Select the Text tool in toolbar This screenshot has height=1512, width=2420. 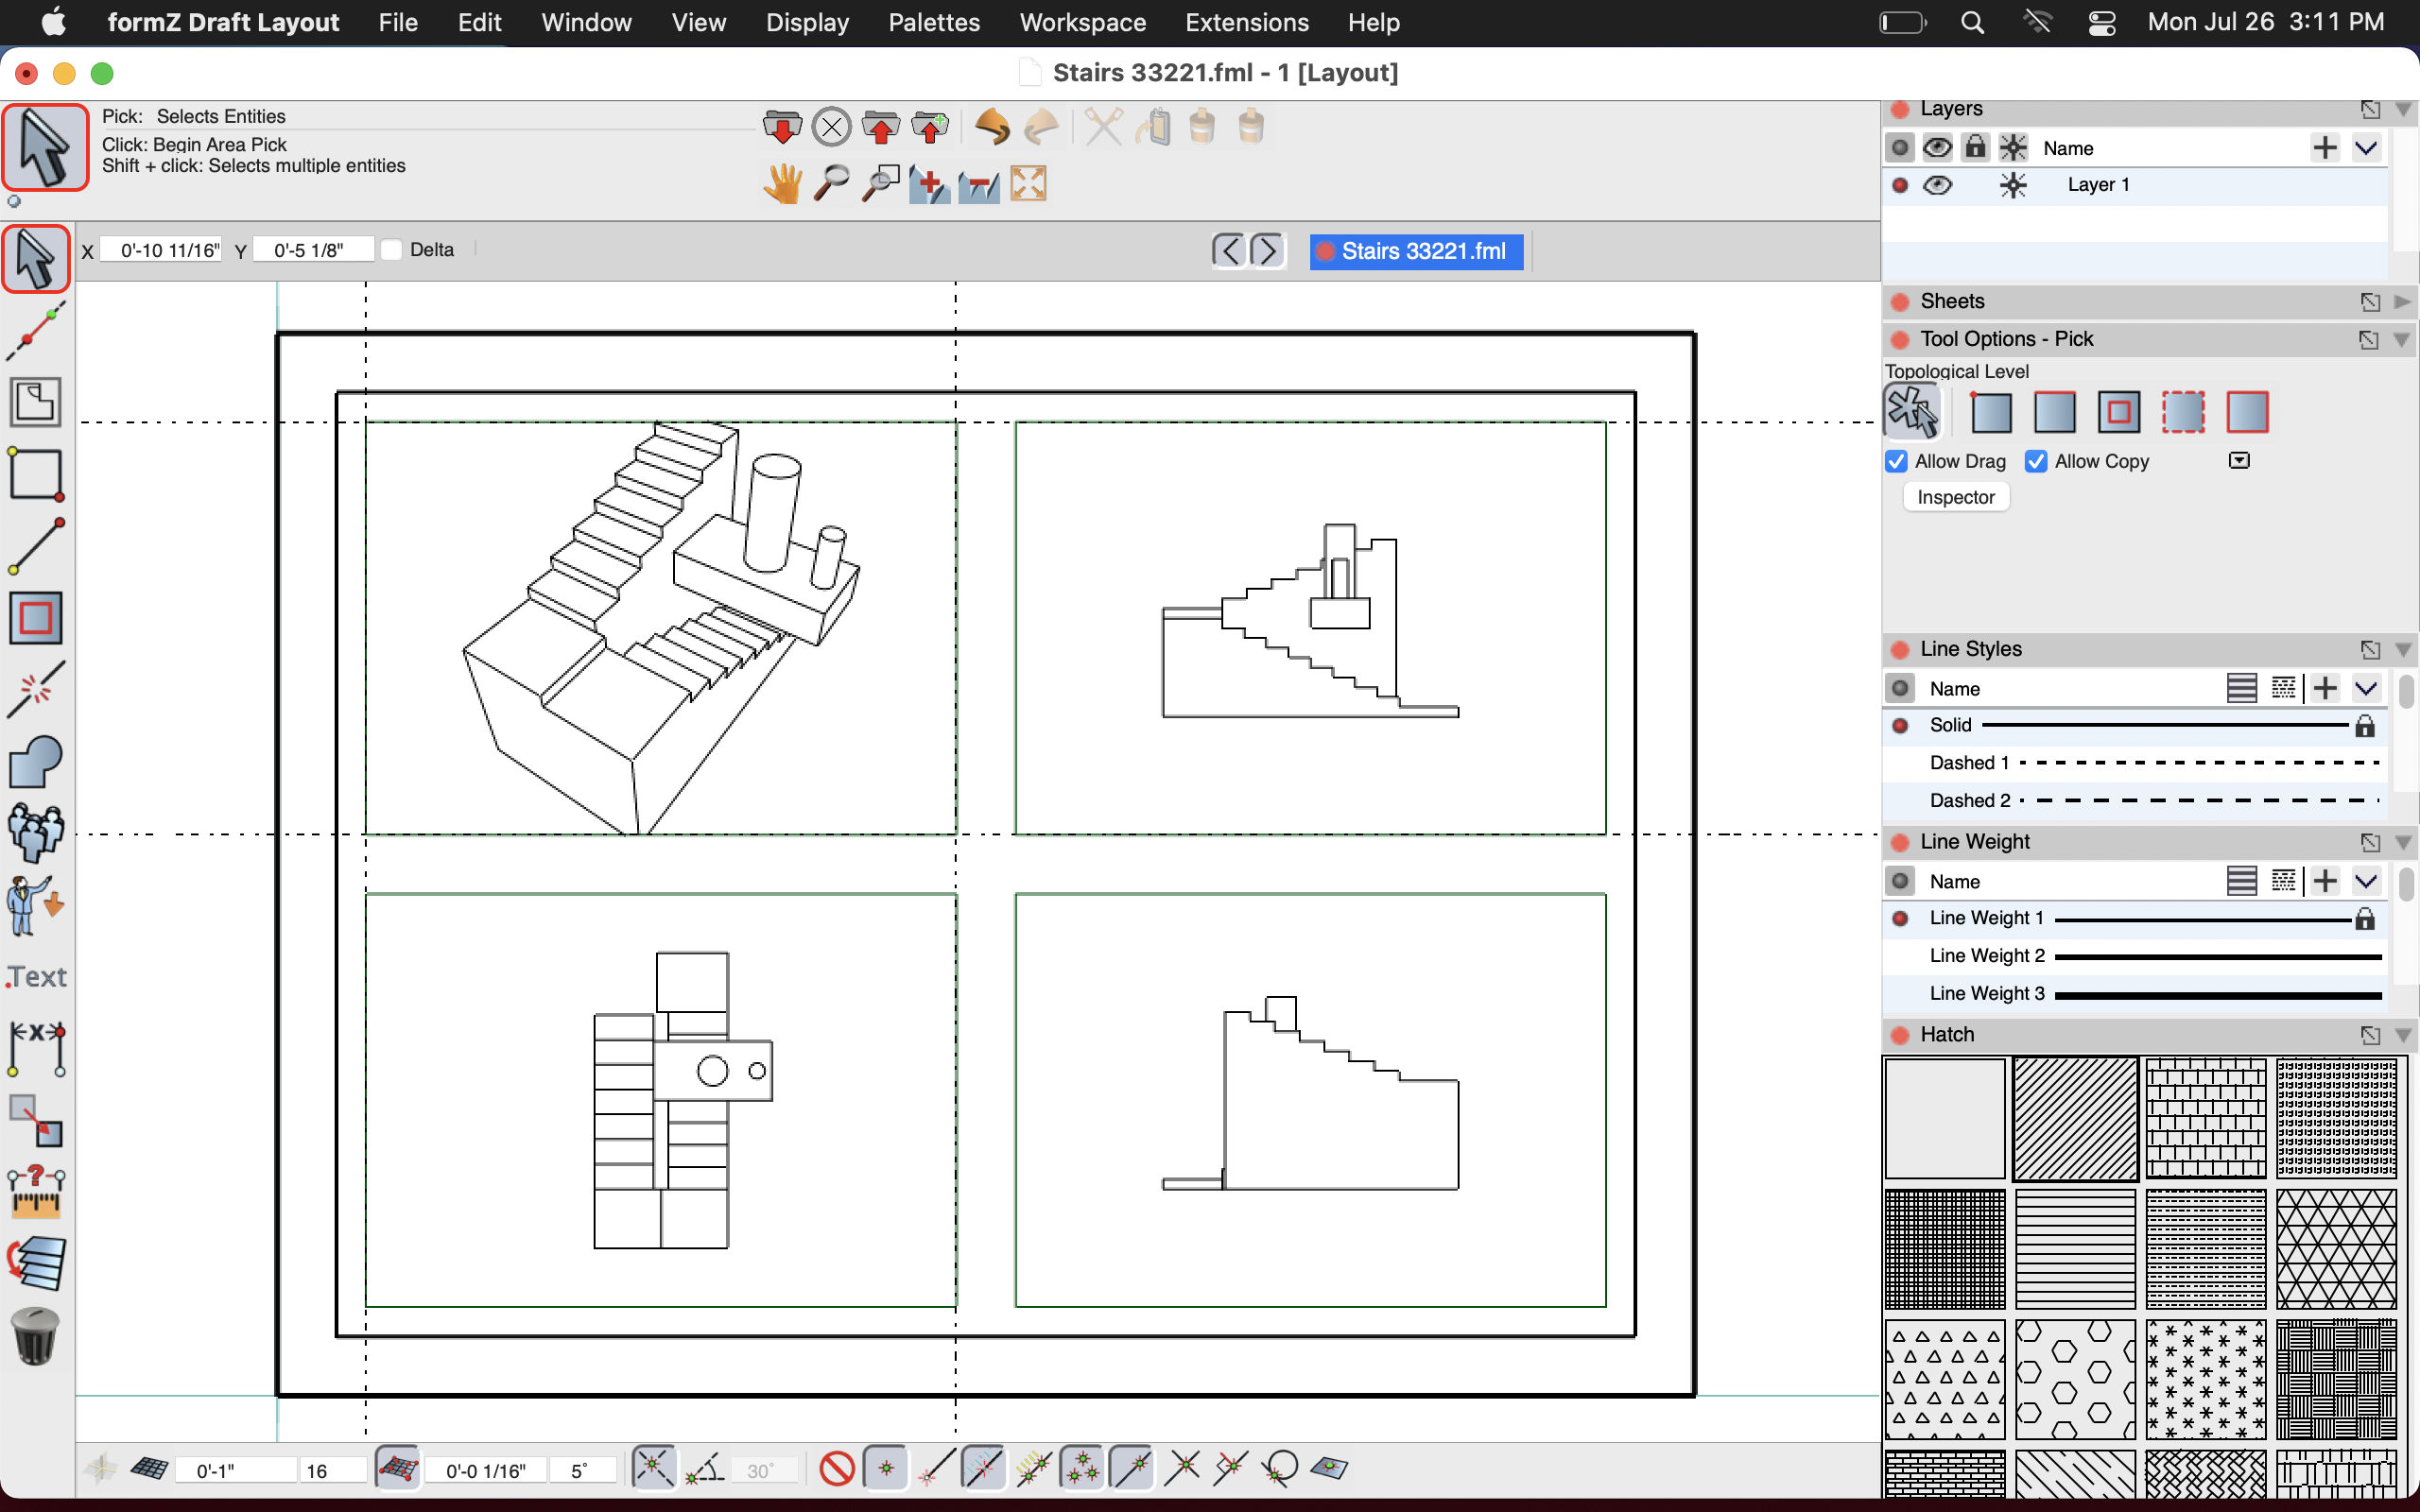click(x=37, y=973)
